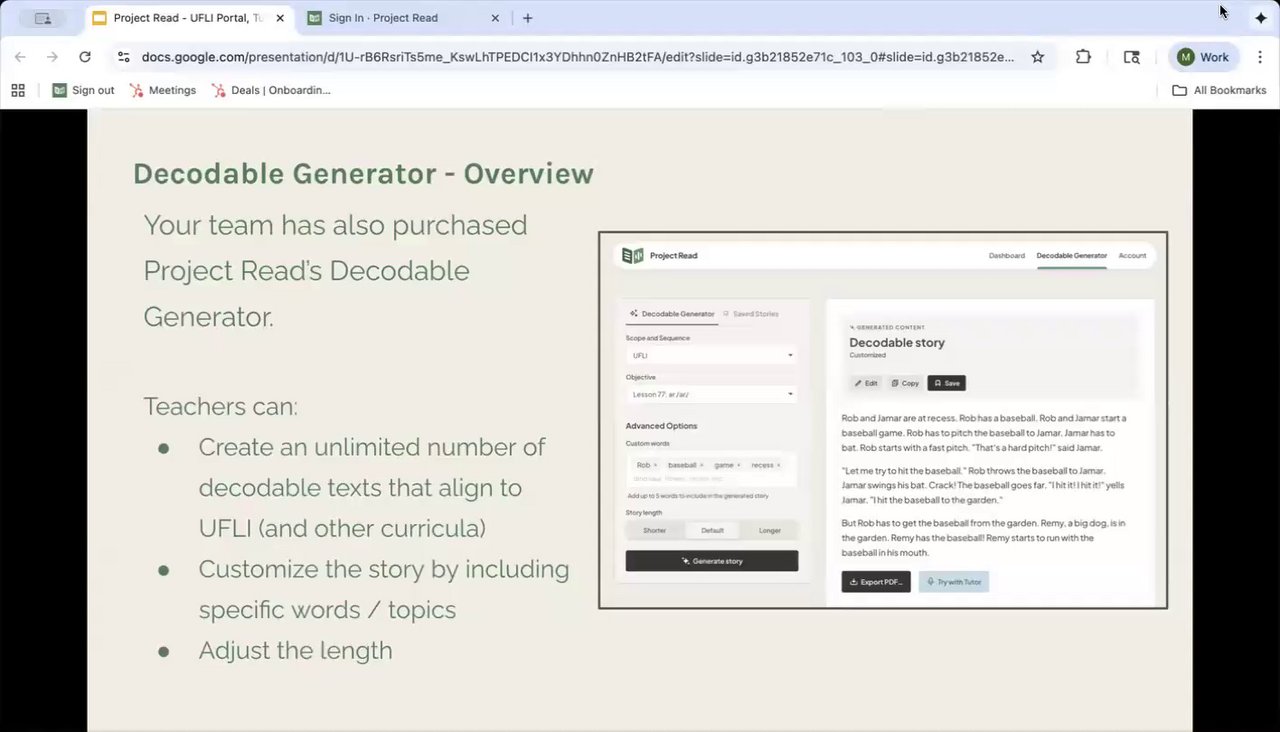Expand the Objective Lesson 77 dropdown
The height and width of the screenshot is (732, 1280).
[x=711, y=394]
